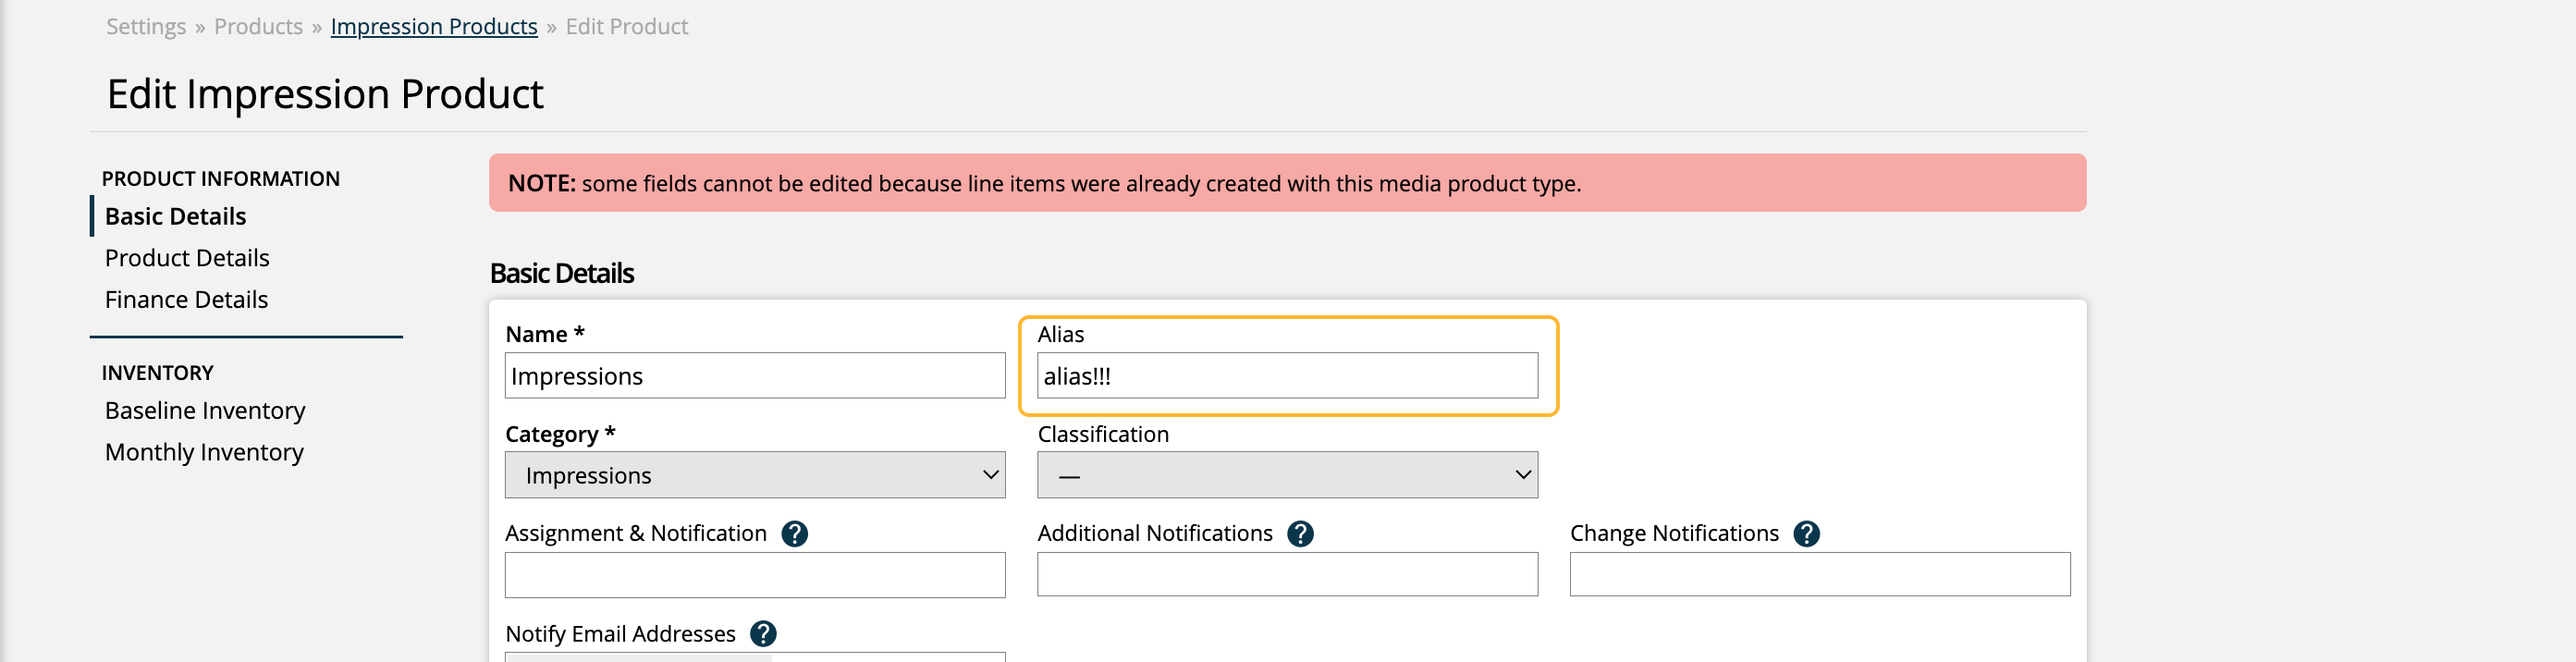Open Baseline Inventory page
This screenshot has height=662, width=2576.
(205, 411)
